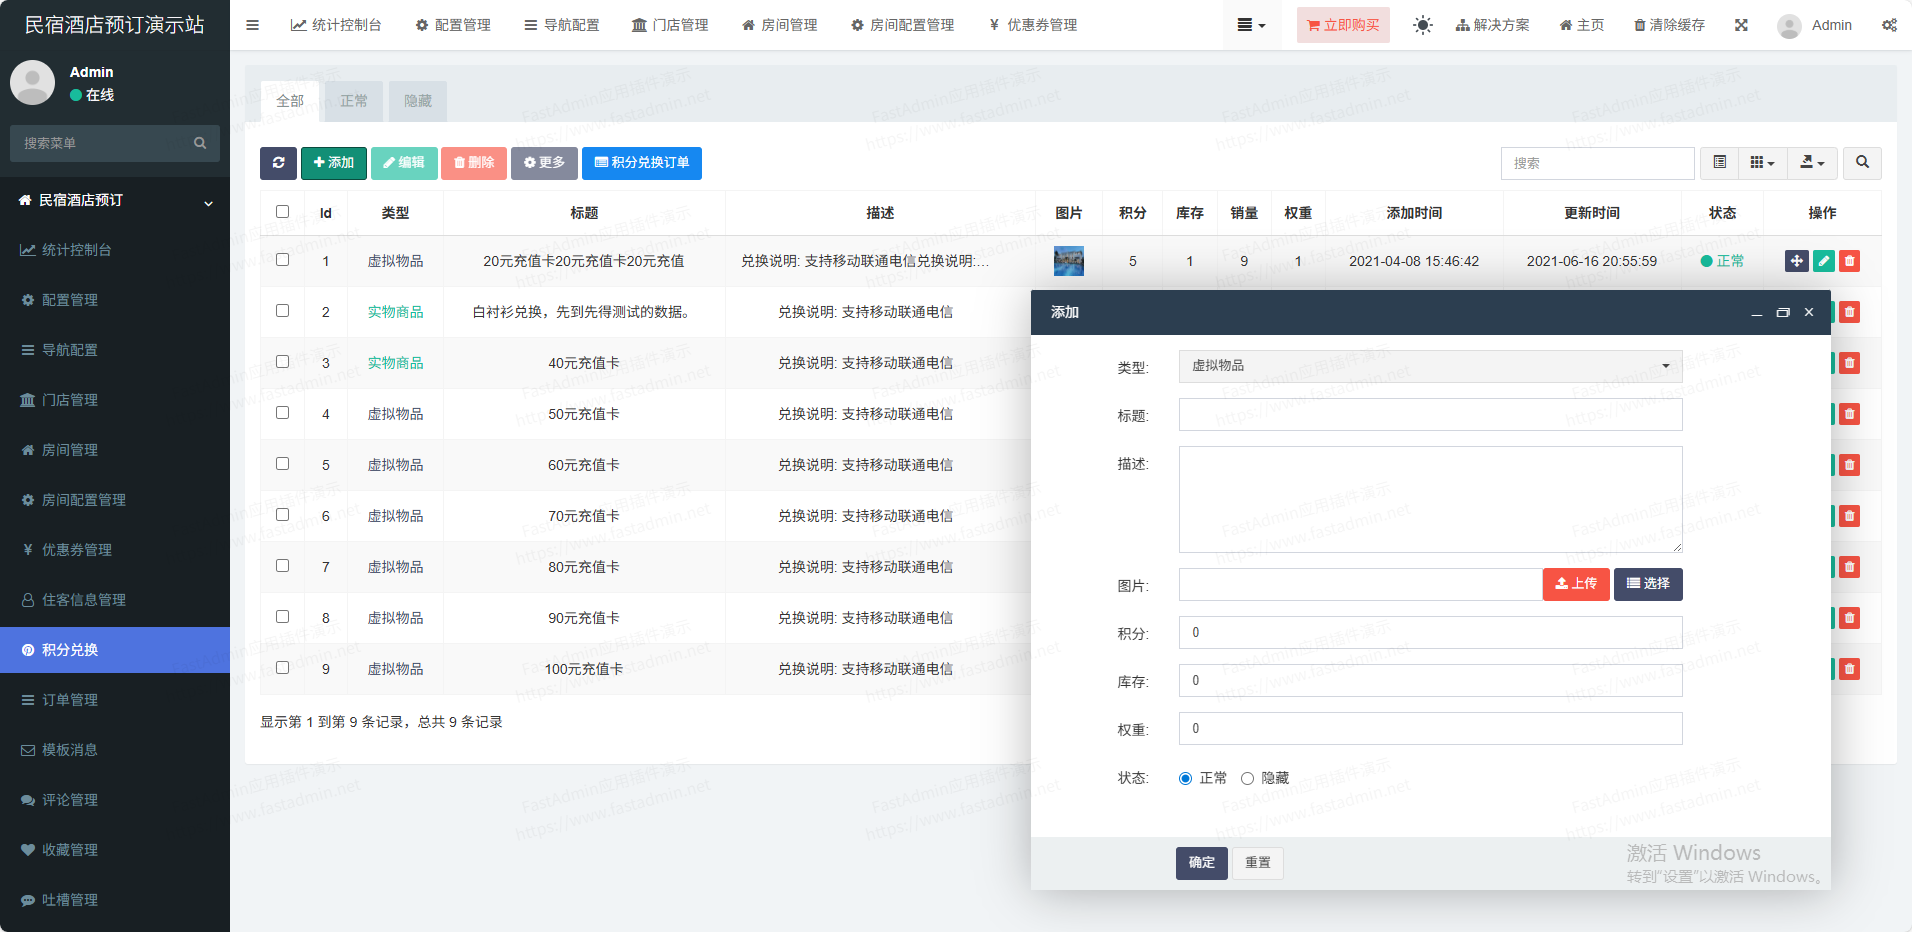This screenshot has height=932, width=1912.
Task: Switch to the 正常 tab
Action: [354, 101]
